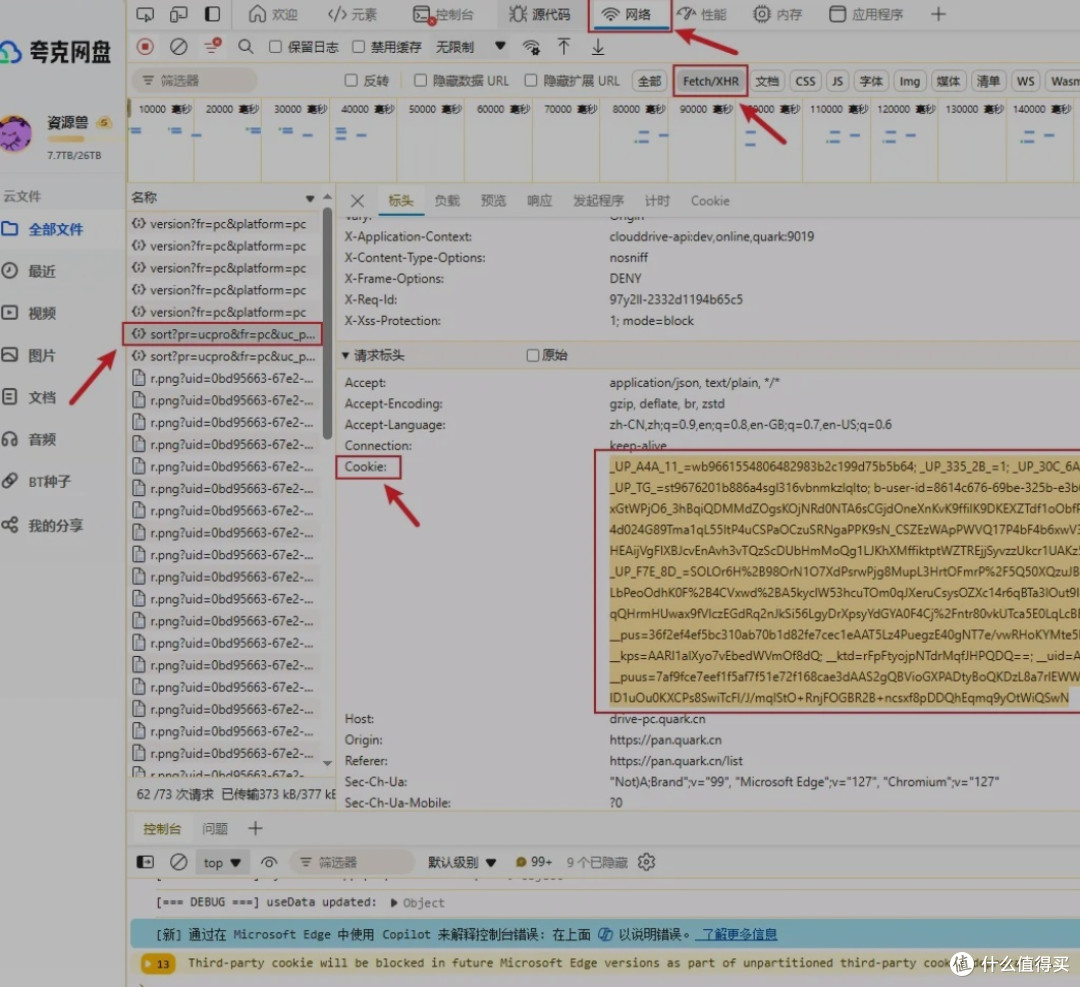Check the 反转 filter checkbox
Viewport: 1080px width, 987px height.
click(351, 81)
